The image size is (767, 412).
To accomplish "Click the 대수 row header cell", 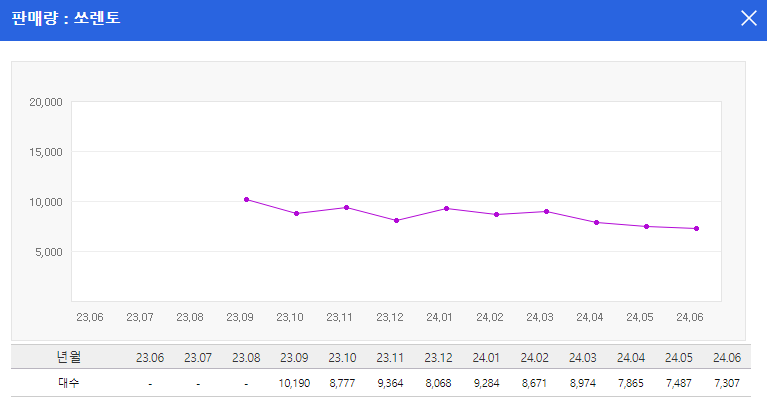I will (x=68, y=383).
